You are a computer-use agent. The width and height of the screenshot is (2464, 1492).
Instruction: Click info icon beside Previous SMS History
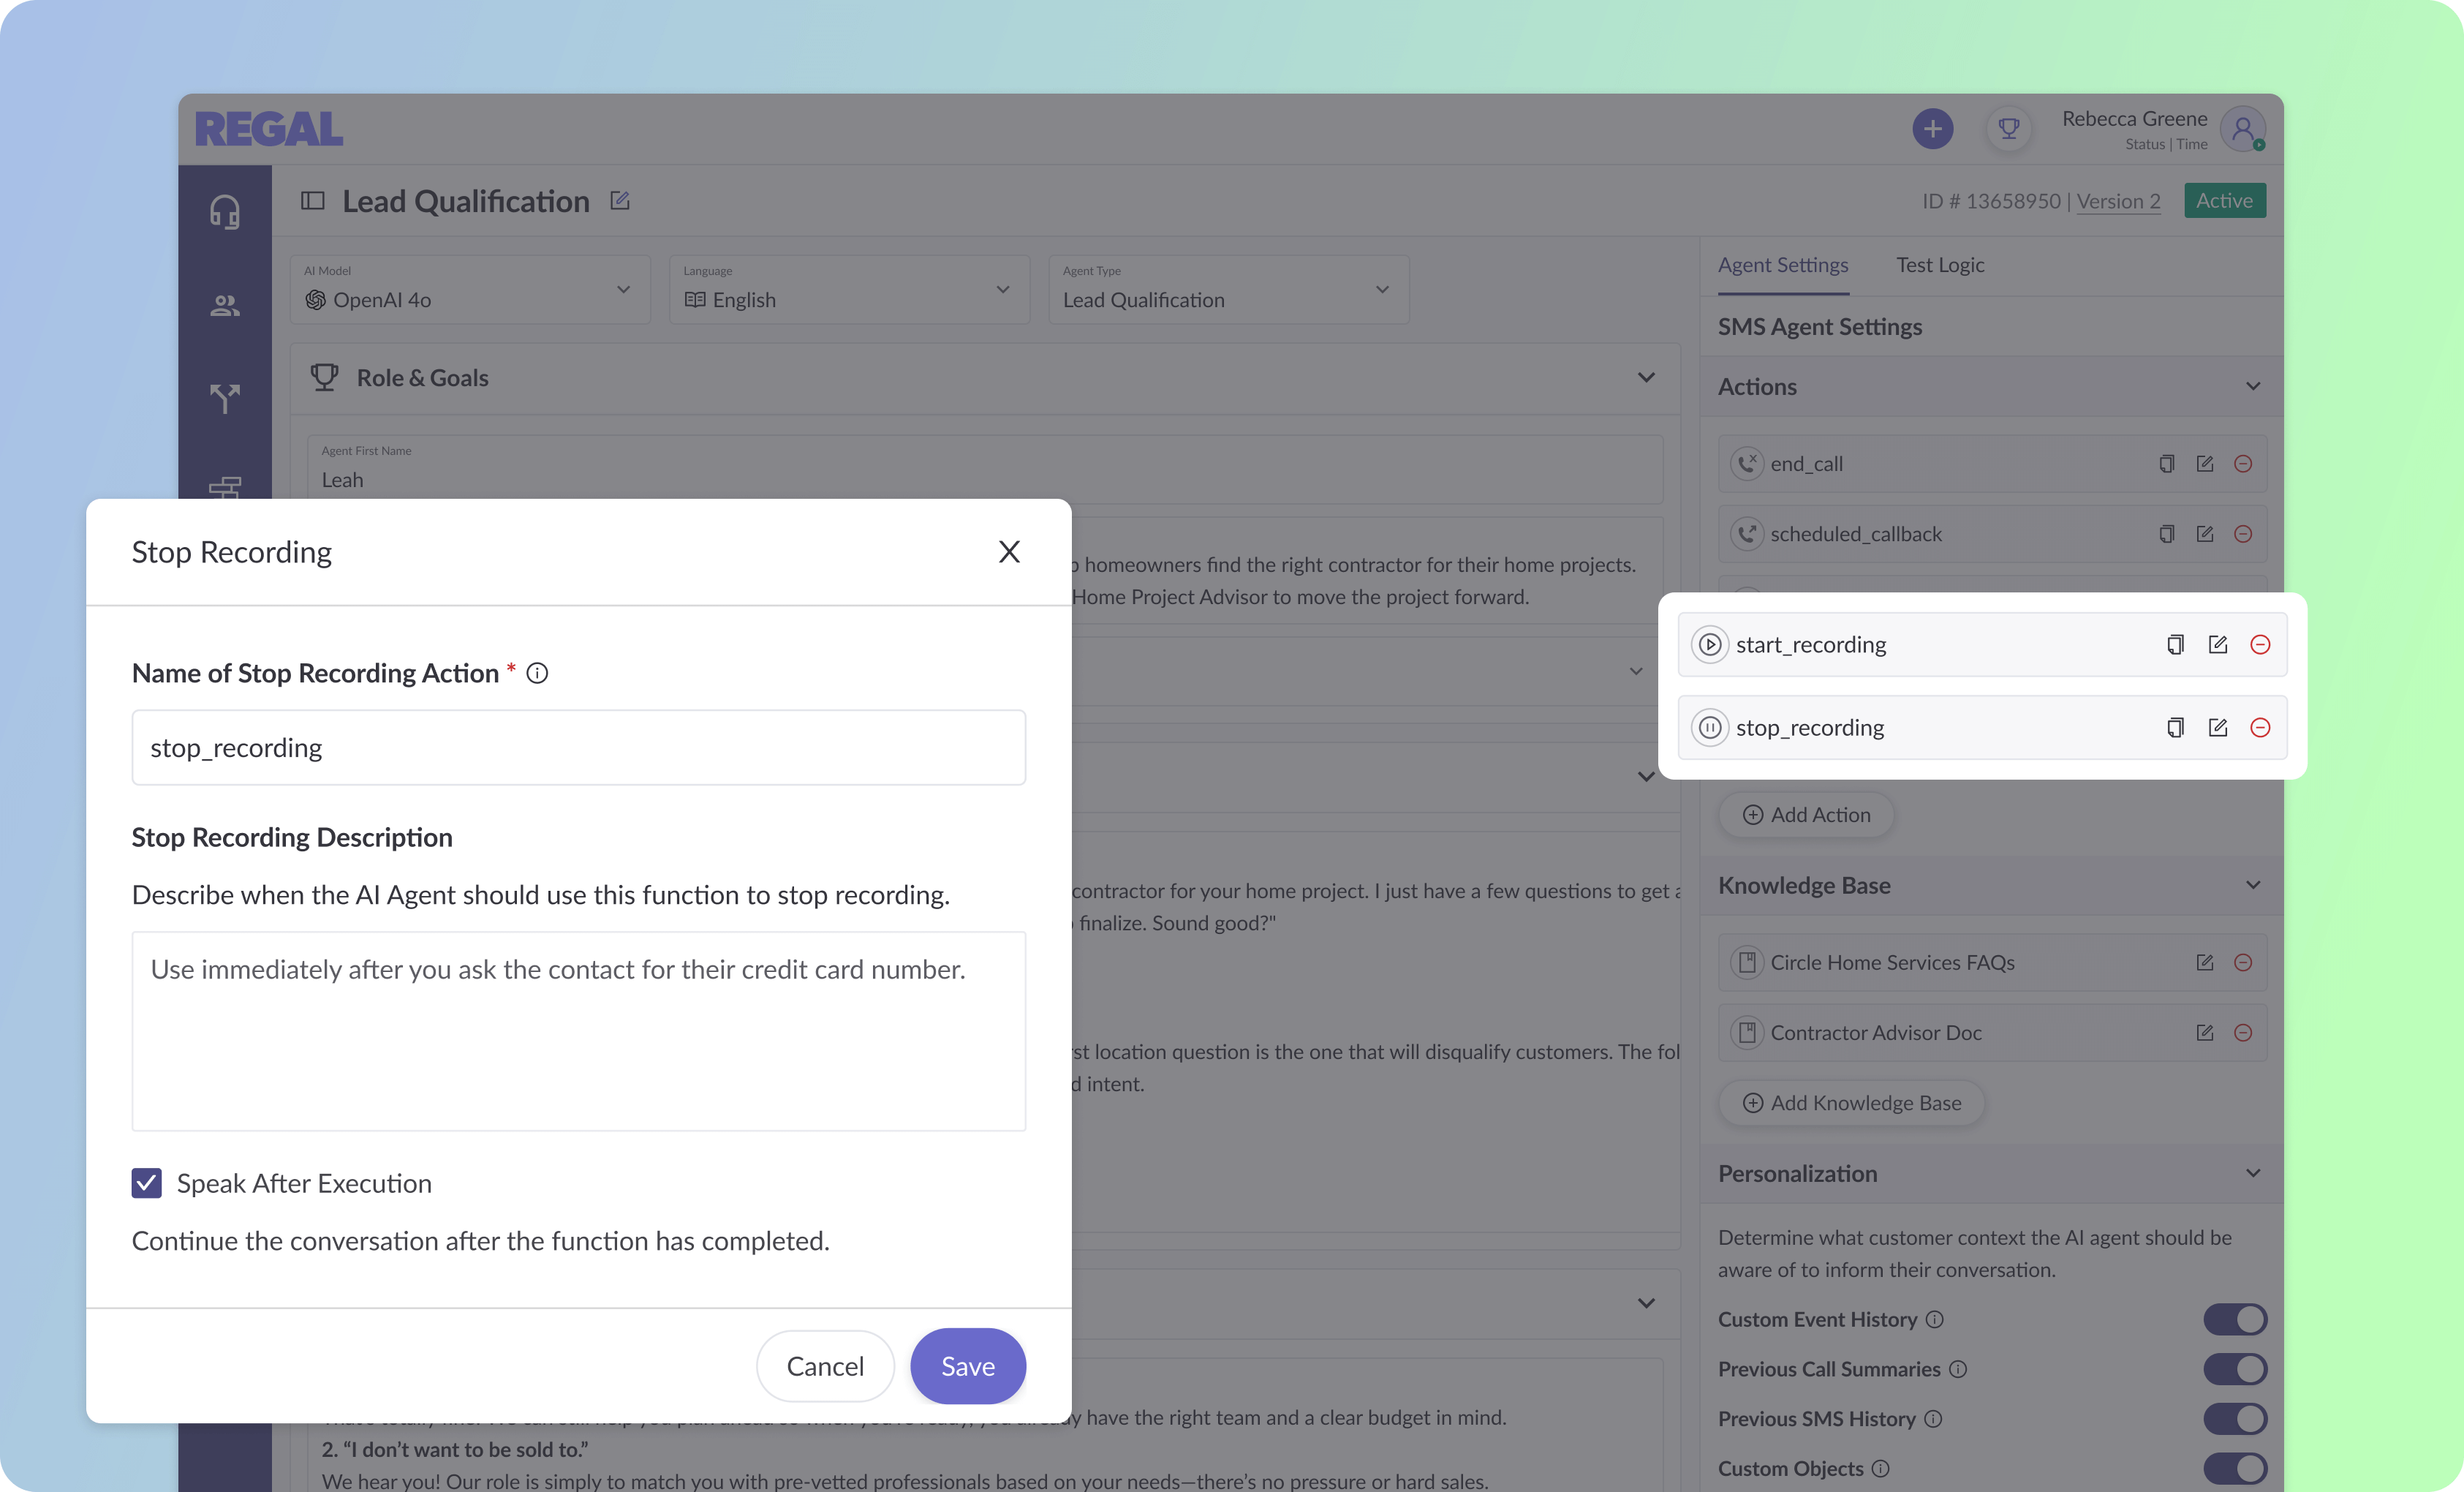coord(1933,1419)
